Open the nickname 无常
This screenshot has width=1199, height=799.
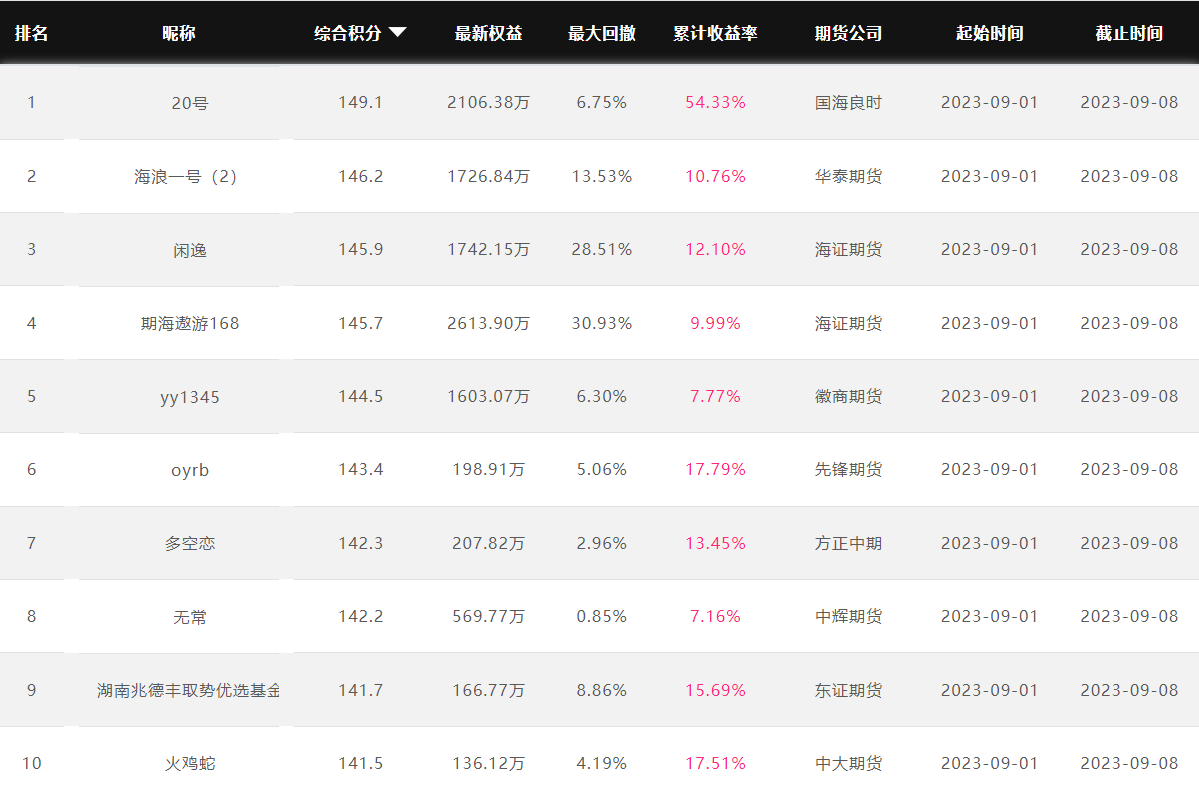coord(190,617)
